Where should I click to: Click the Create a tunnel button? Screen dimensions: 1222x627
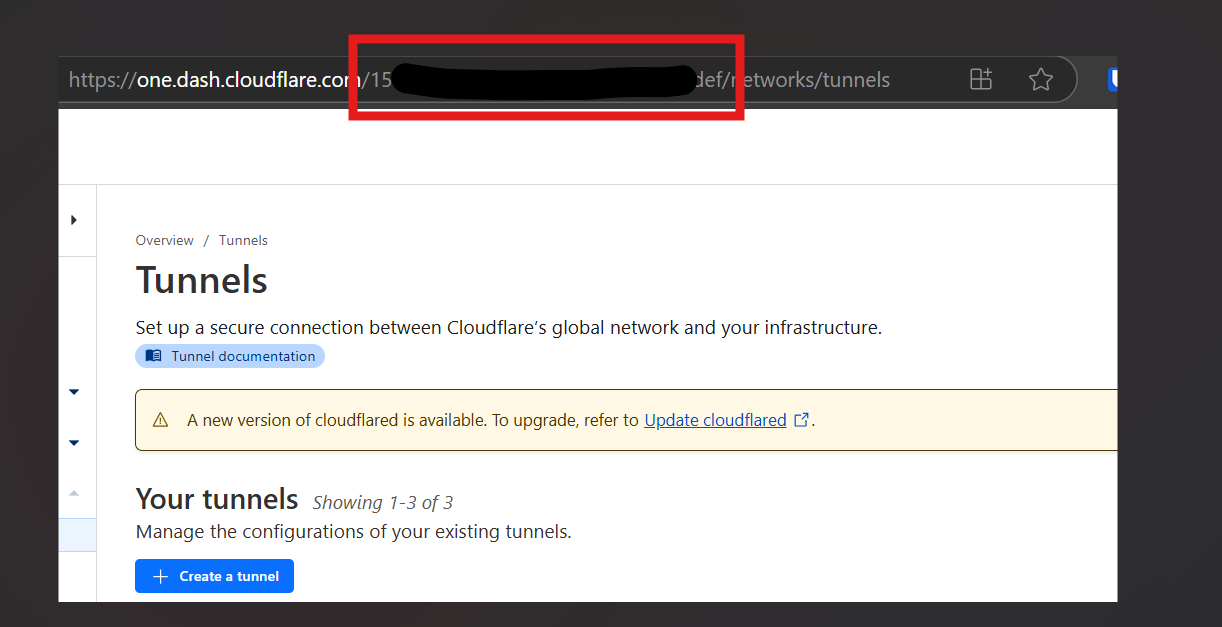[214, 576]
